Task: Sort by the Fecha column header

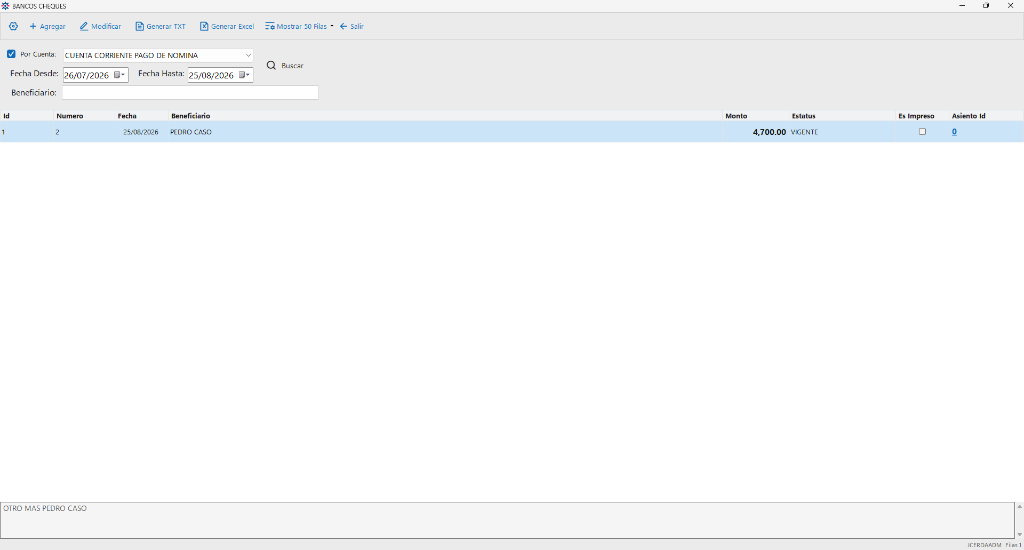Action: 142,116
